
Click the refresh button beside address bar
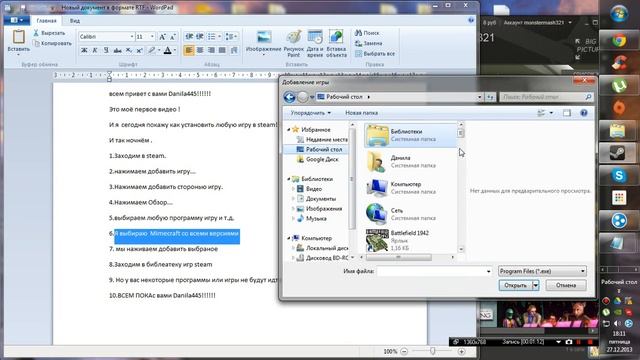tap(490, 97)
